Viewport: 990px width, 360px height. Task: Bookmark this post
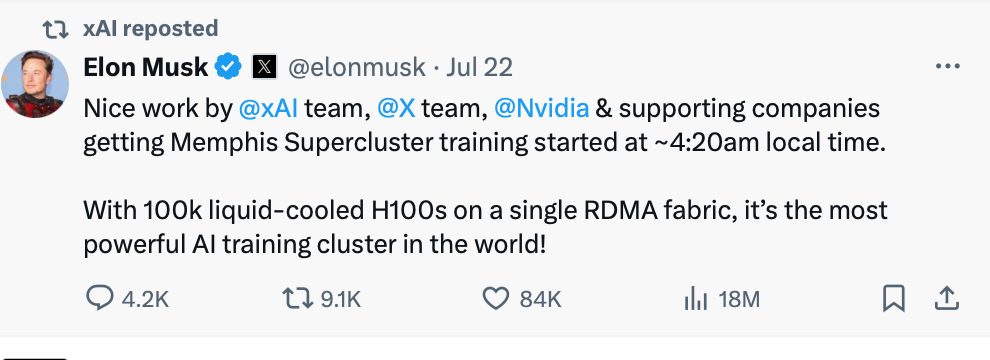click(x=893, y=299)
